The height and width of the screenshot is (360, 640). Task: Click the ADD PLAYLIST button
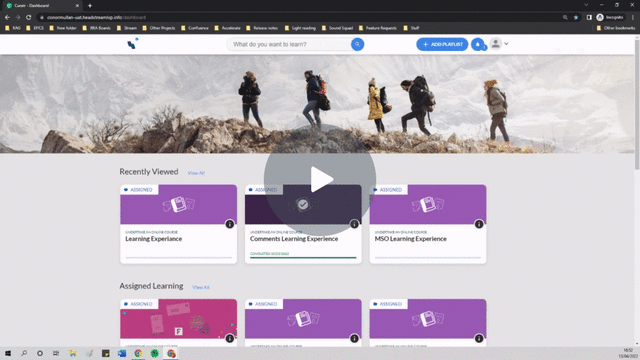442,44
